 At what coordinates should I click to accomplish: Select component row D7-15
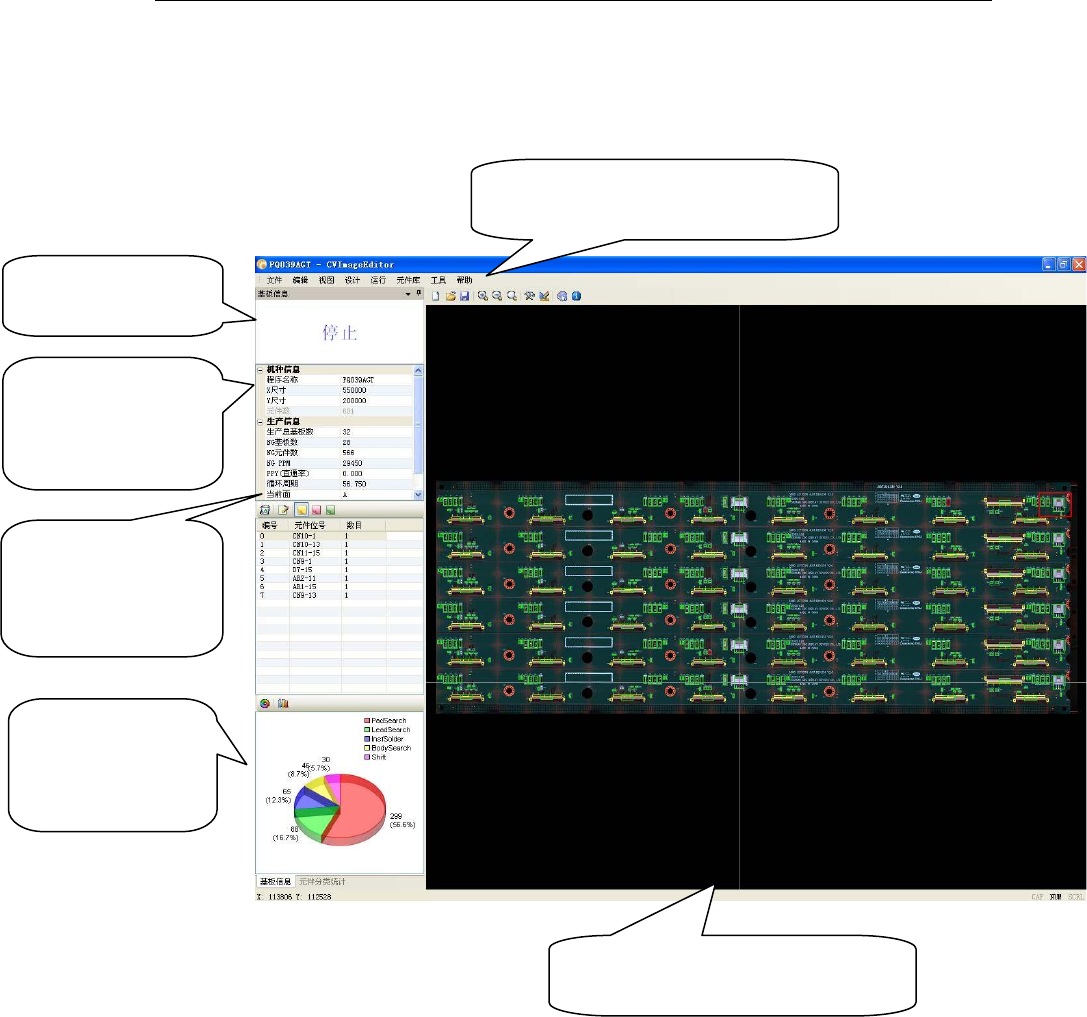340,570
